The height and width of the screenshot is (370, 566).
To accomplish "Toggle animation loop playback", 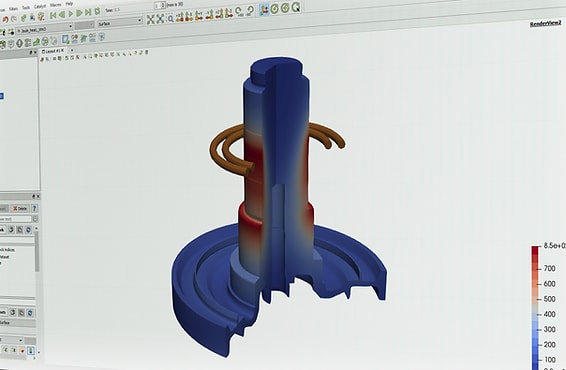I will 97,12.
